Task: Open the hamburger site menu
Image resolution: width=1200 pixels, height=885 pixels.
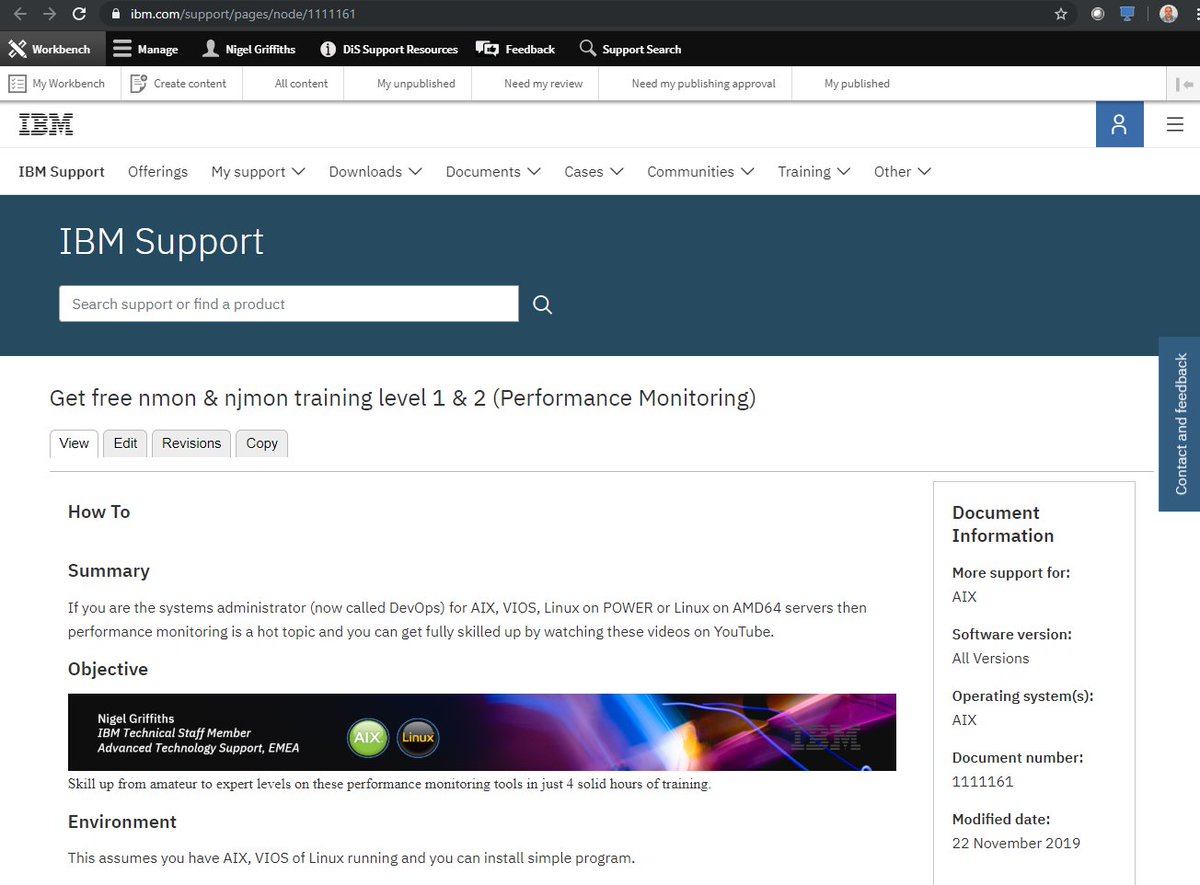Action: [1175, 125]
